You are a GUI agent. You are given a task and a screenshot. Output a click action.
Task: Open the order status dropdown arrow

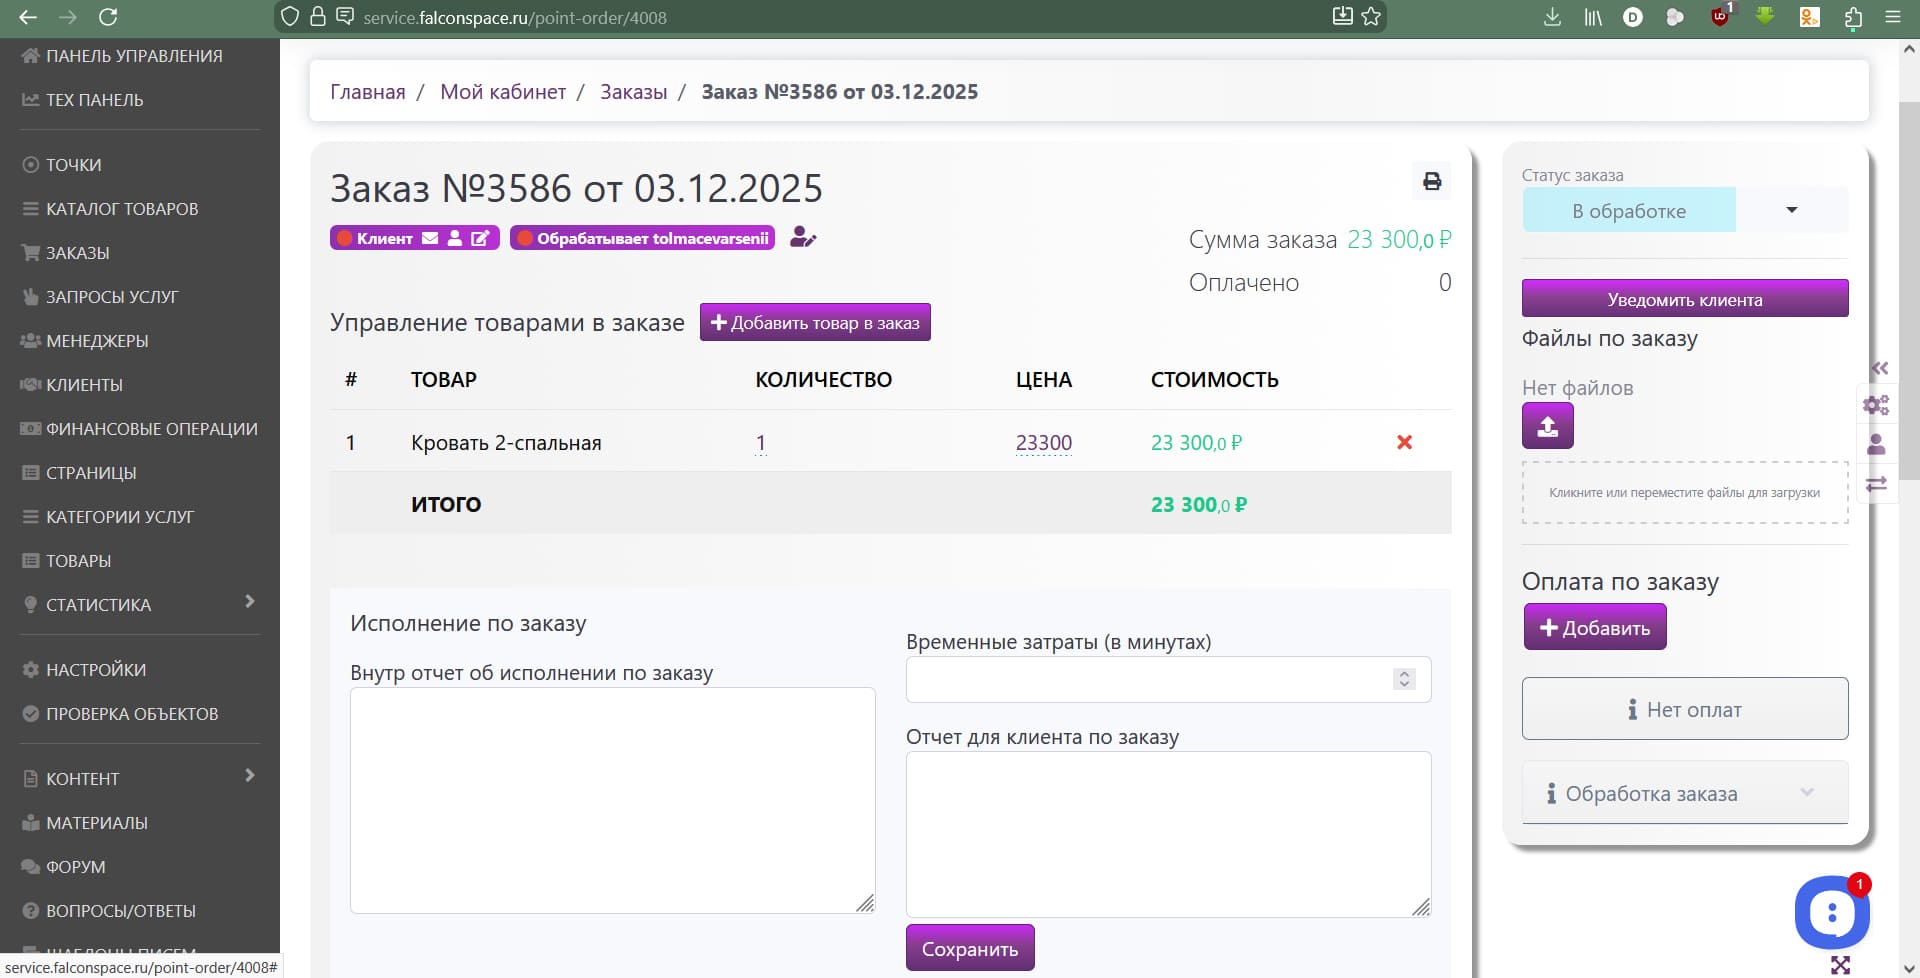coord(1791,210)
